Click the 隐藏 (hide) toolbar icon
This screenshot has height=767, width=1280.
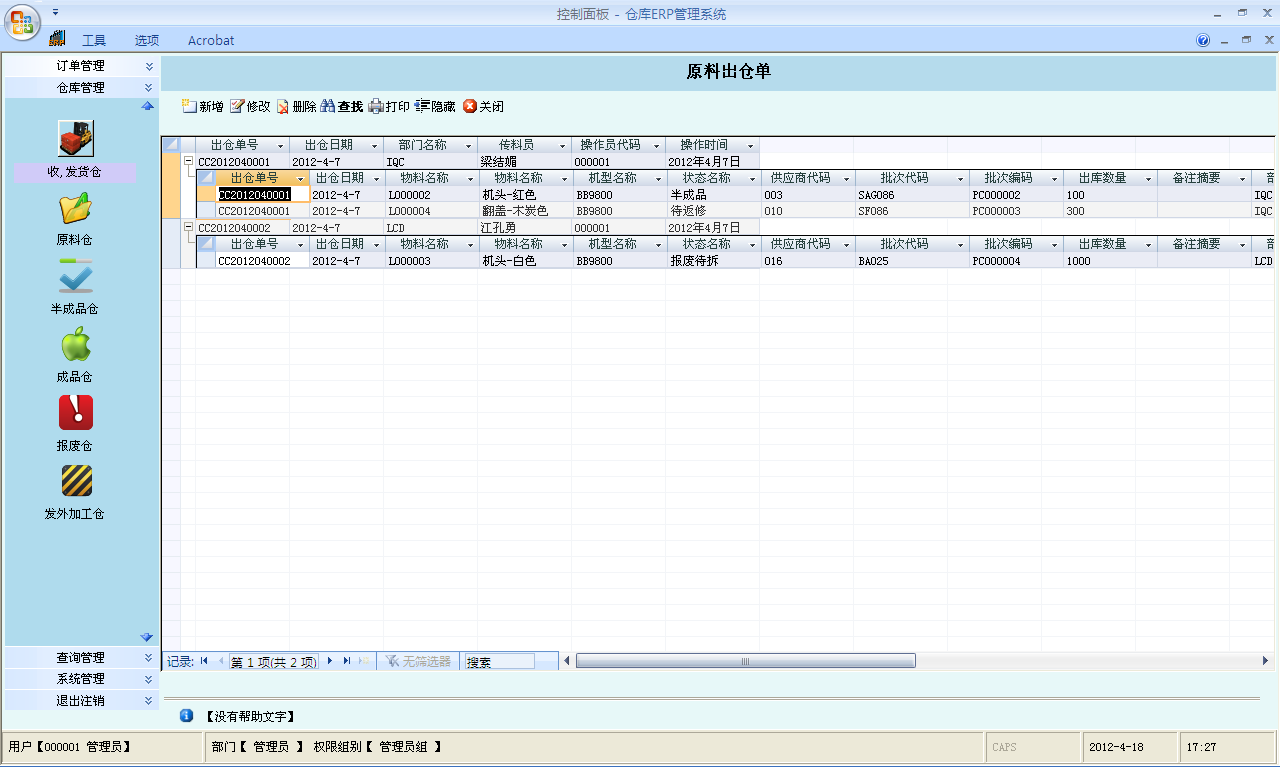(422, 106)
